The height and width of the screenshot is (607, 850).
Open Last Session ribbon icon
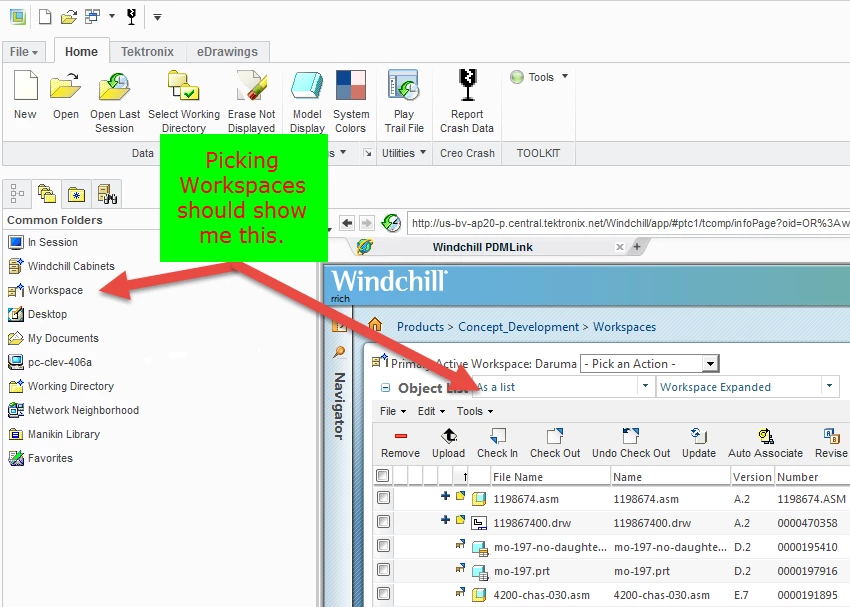114,87
